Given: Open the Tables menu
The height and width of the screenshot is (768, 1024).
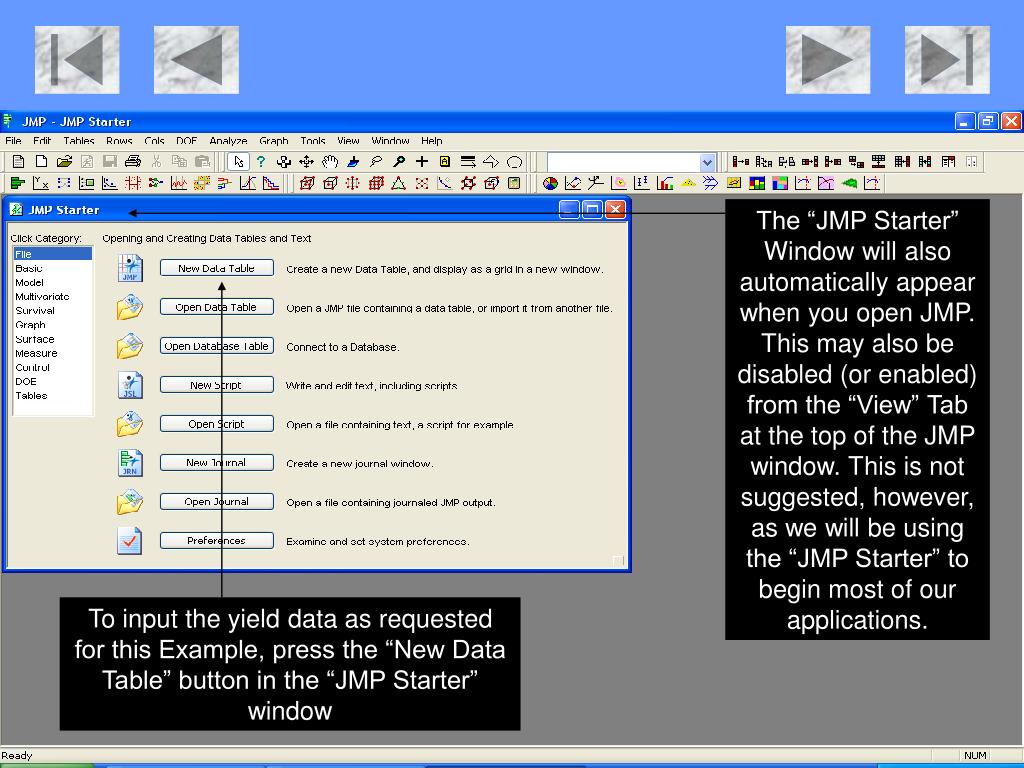Looking at the screenshot, I should (78, 140).
